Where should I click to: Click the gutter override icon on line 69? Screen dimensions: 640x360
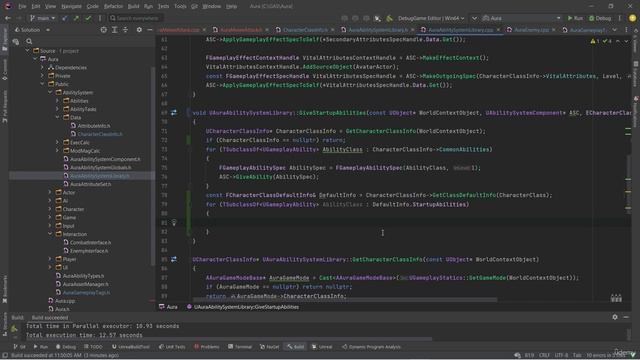[x=174, y=113]
